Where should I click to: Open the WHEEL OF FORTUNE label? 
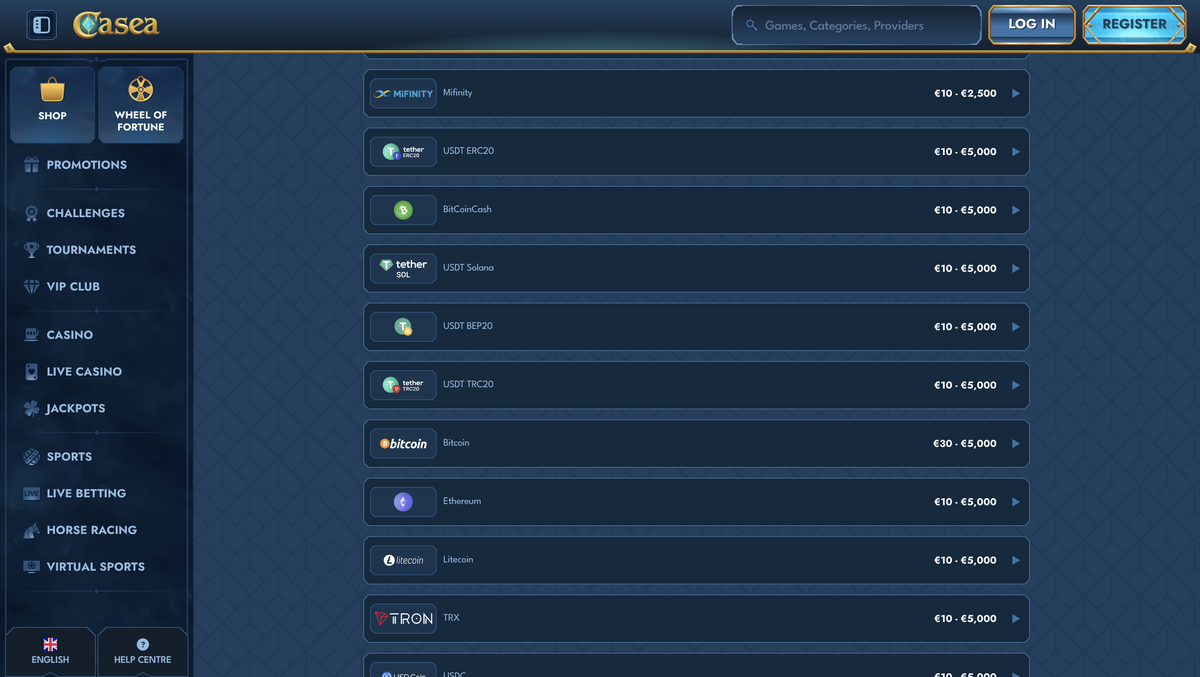coord(141,121)
